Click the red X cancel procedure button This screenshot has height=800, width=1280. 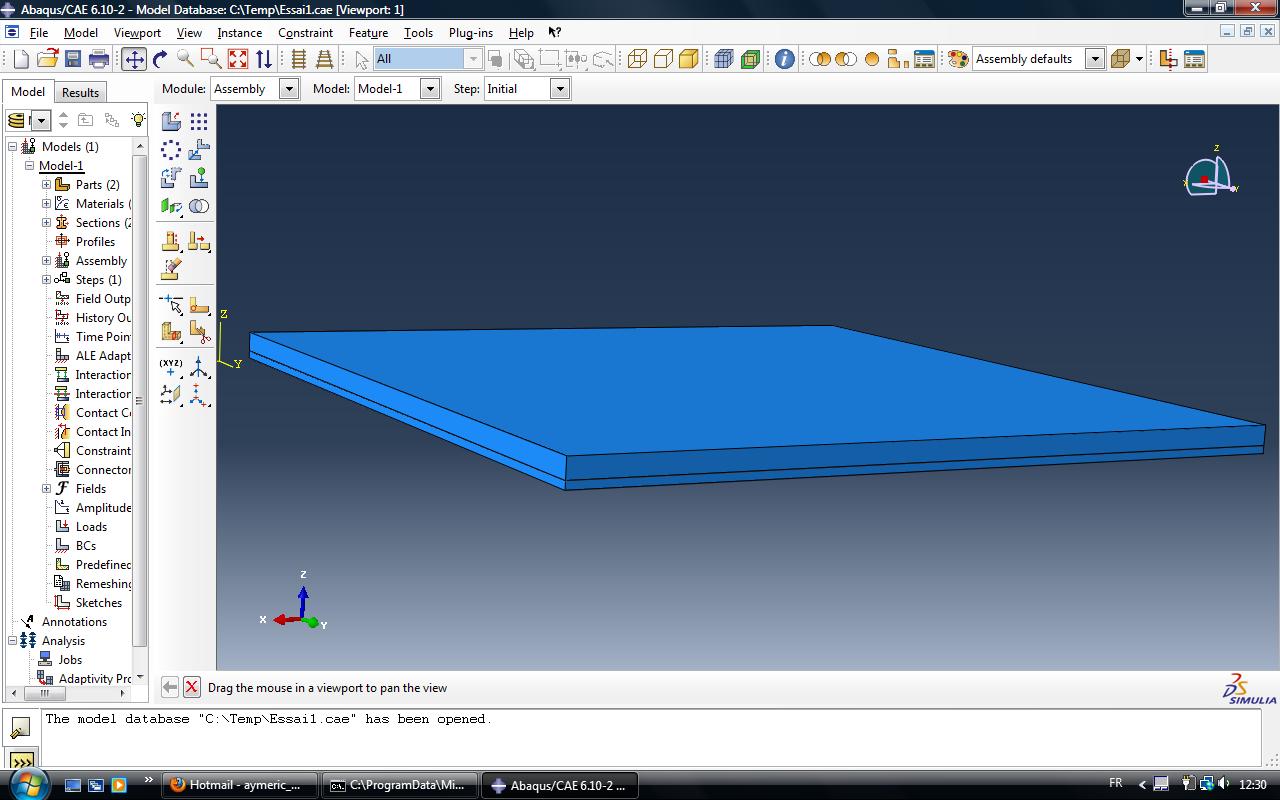point(192,687)
